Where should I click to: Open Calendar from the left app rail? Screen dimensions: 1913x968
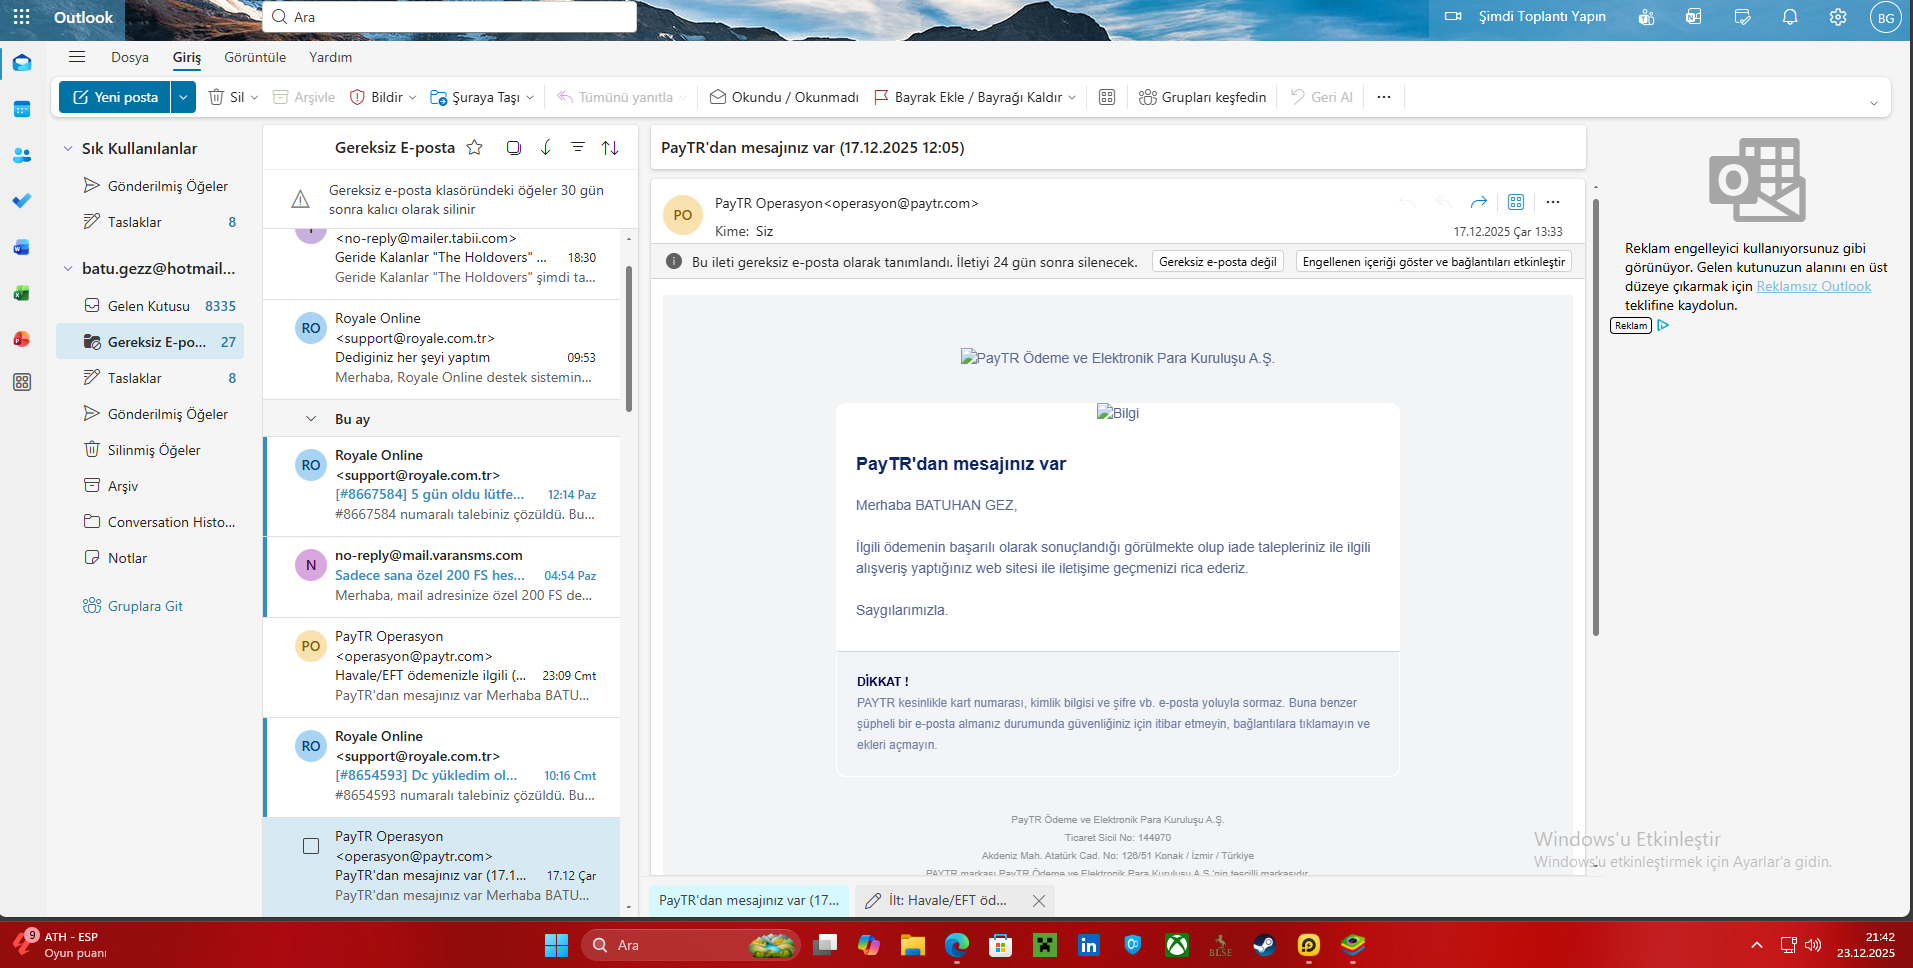(22, 109)
